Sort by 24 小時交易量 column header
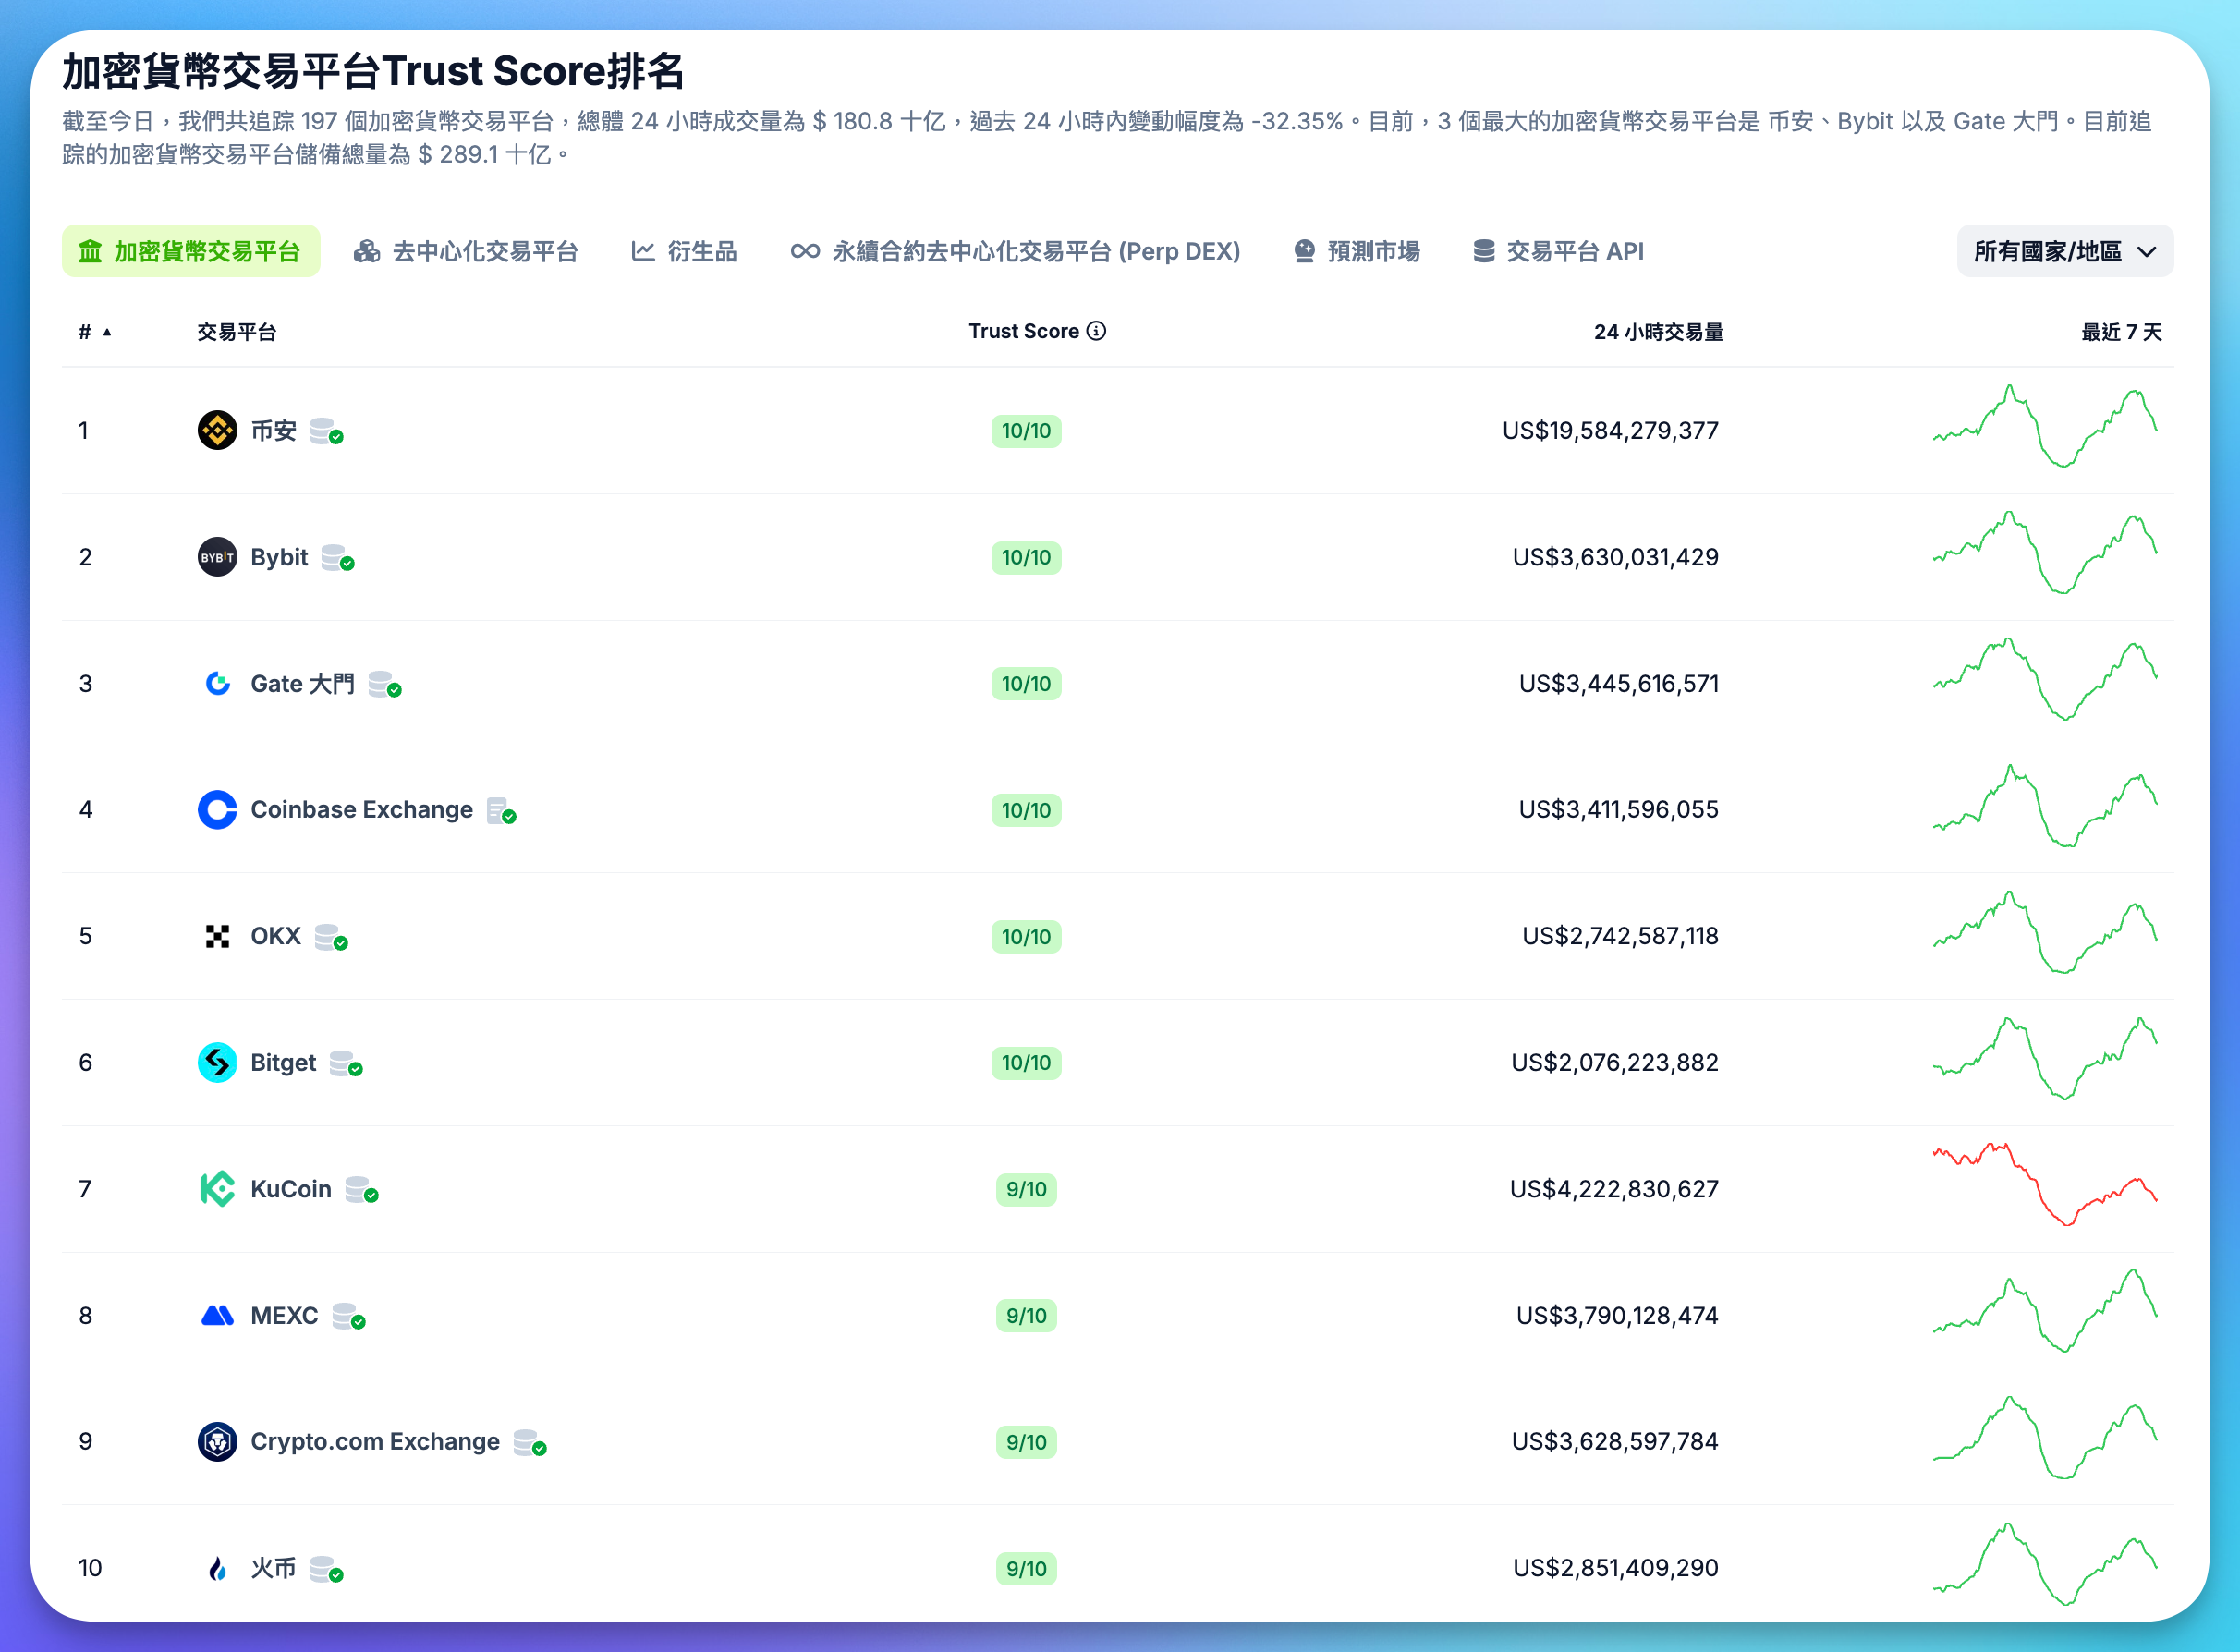Image resolution: width=2240 pixels, height=1652 pixels. tap(1657, 332)
